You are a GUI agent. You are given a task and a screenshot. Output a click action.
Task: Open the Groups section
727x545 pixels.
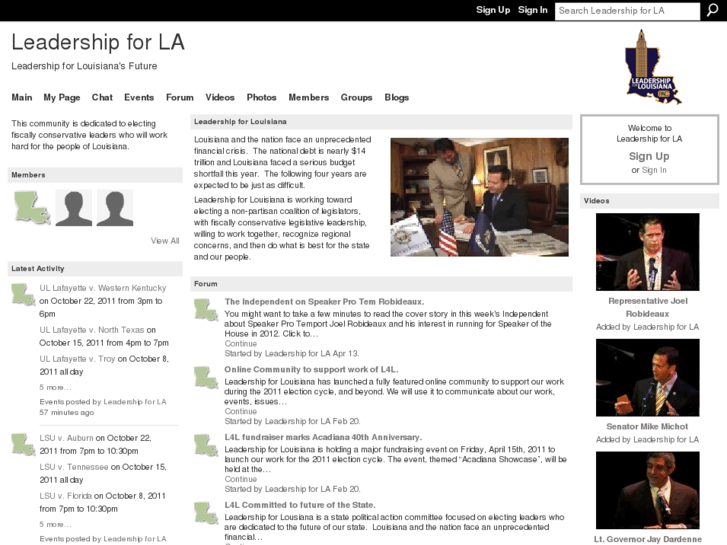click(356, 97)
